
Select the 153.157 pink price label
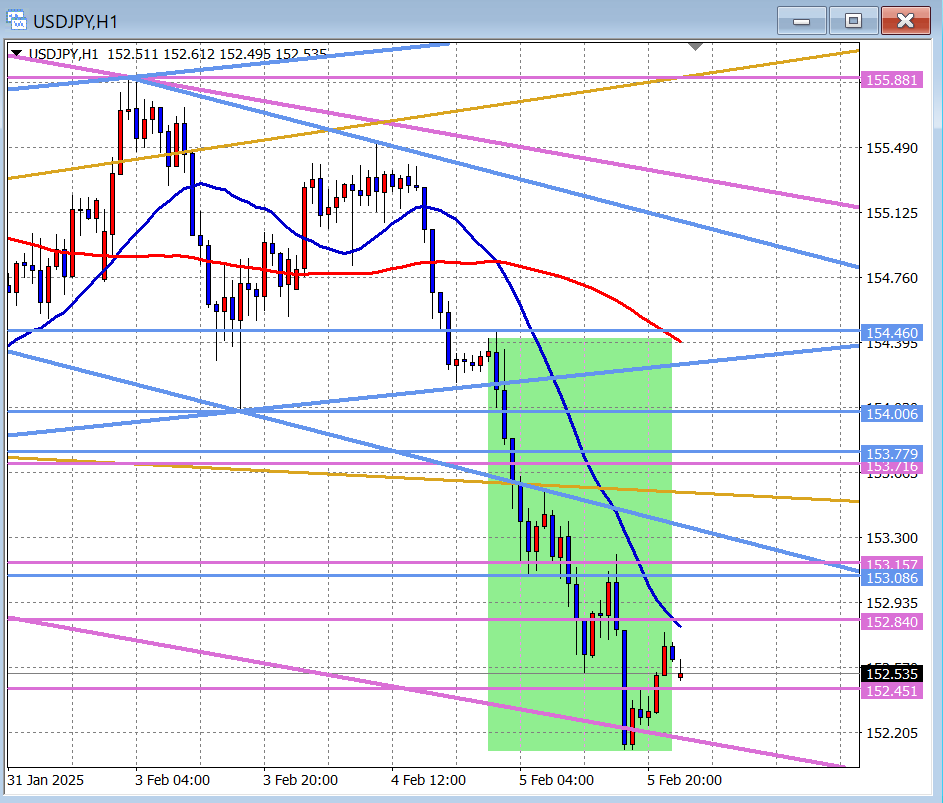tap(890, 564)
